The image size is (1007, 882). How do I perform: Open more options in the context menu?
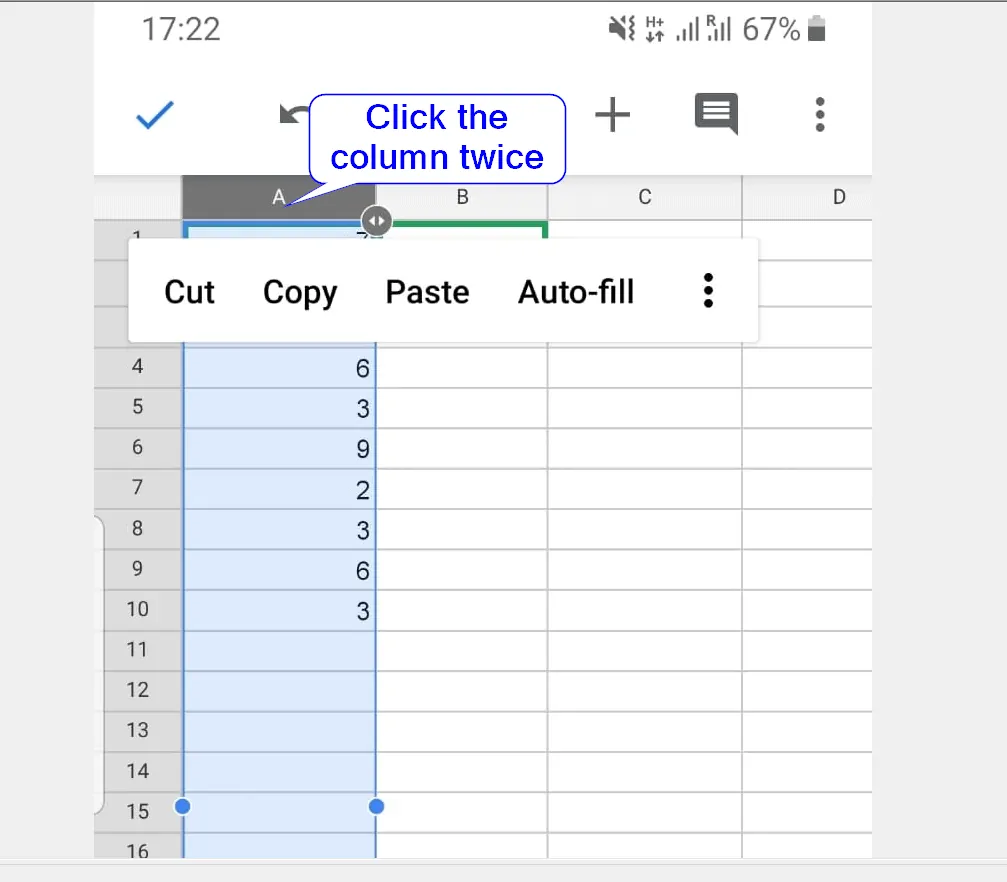point(708,291)
